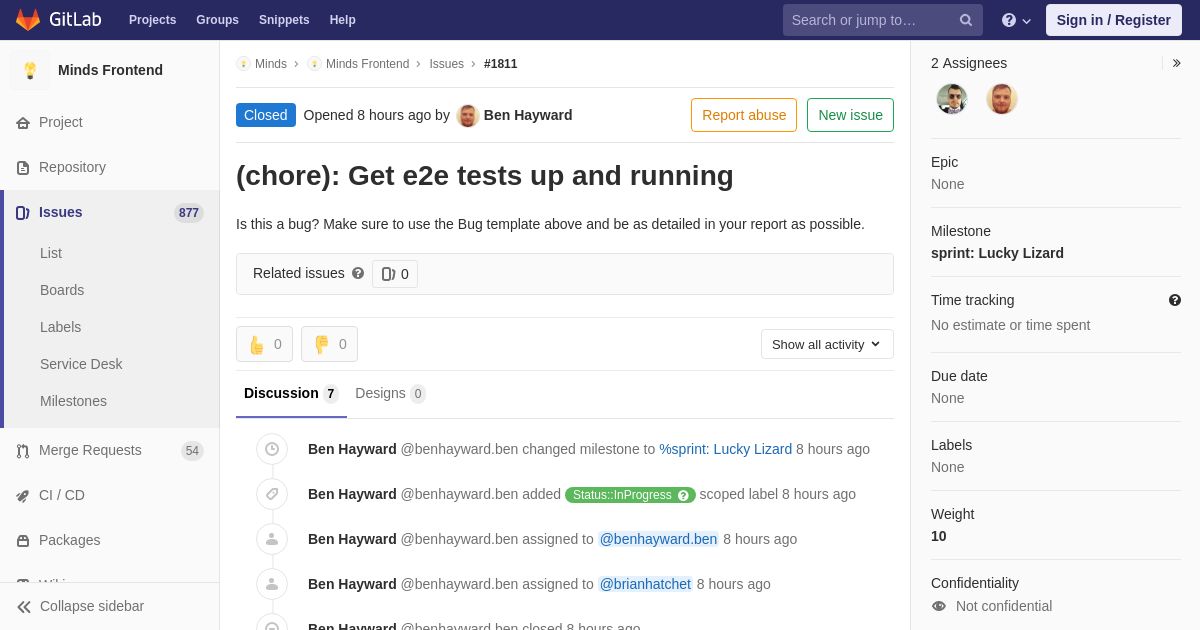Click the Repository file icon
Viewport: 1200px width, 630px height.
pos(23,168)
